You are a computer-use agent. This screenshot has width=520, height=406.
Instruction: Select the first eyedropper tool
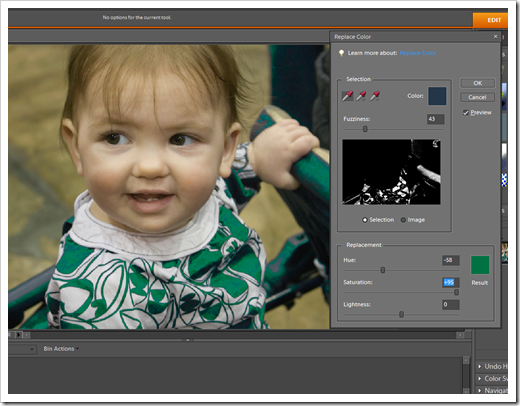tap(347, 96)
